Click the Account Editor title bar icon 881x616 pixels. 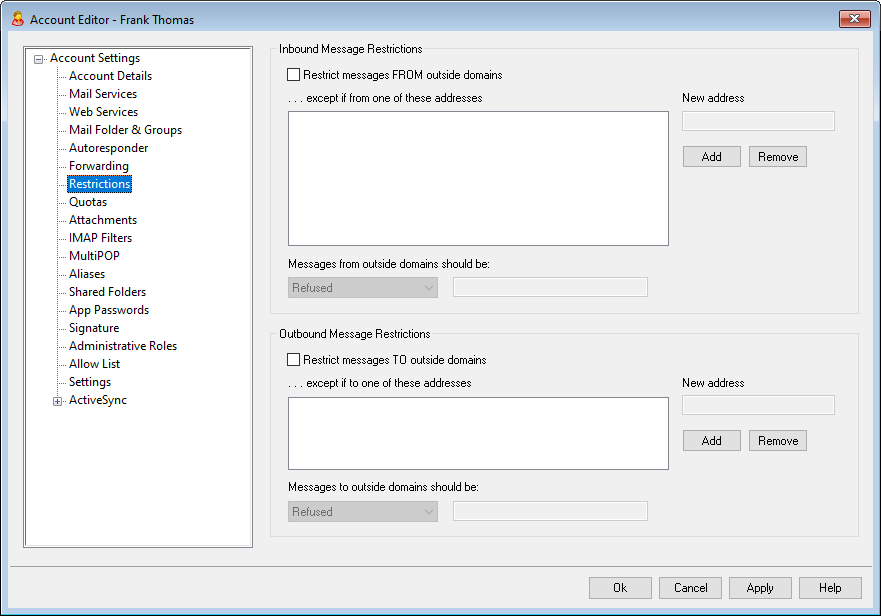point(17,19)
